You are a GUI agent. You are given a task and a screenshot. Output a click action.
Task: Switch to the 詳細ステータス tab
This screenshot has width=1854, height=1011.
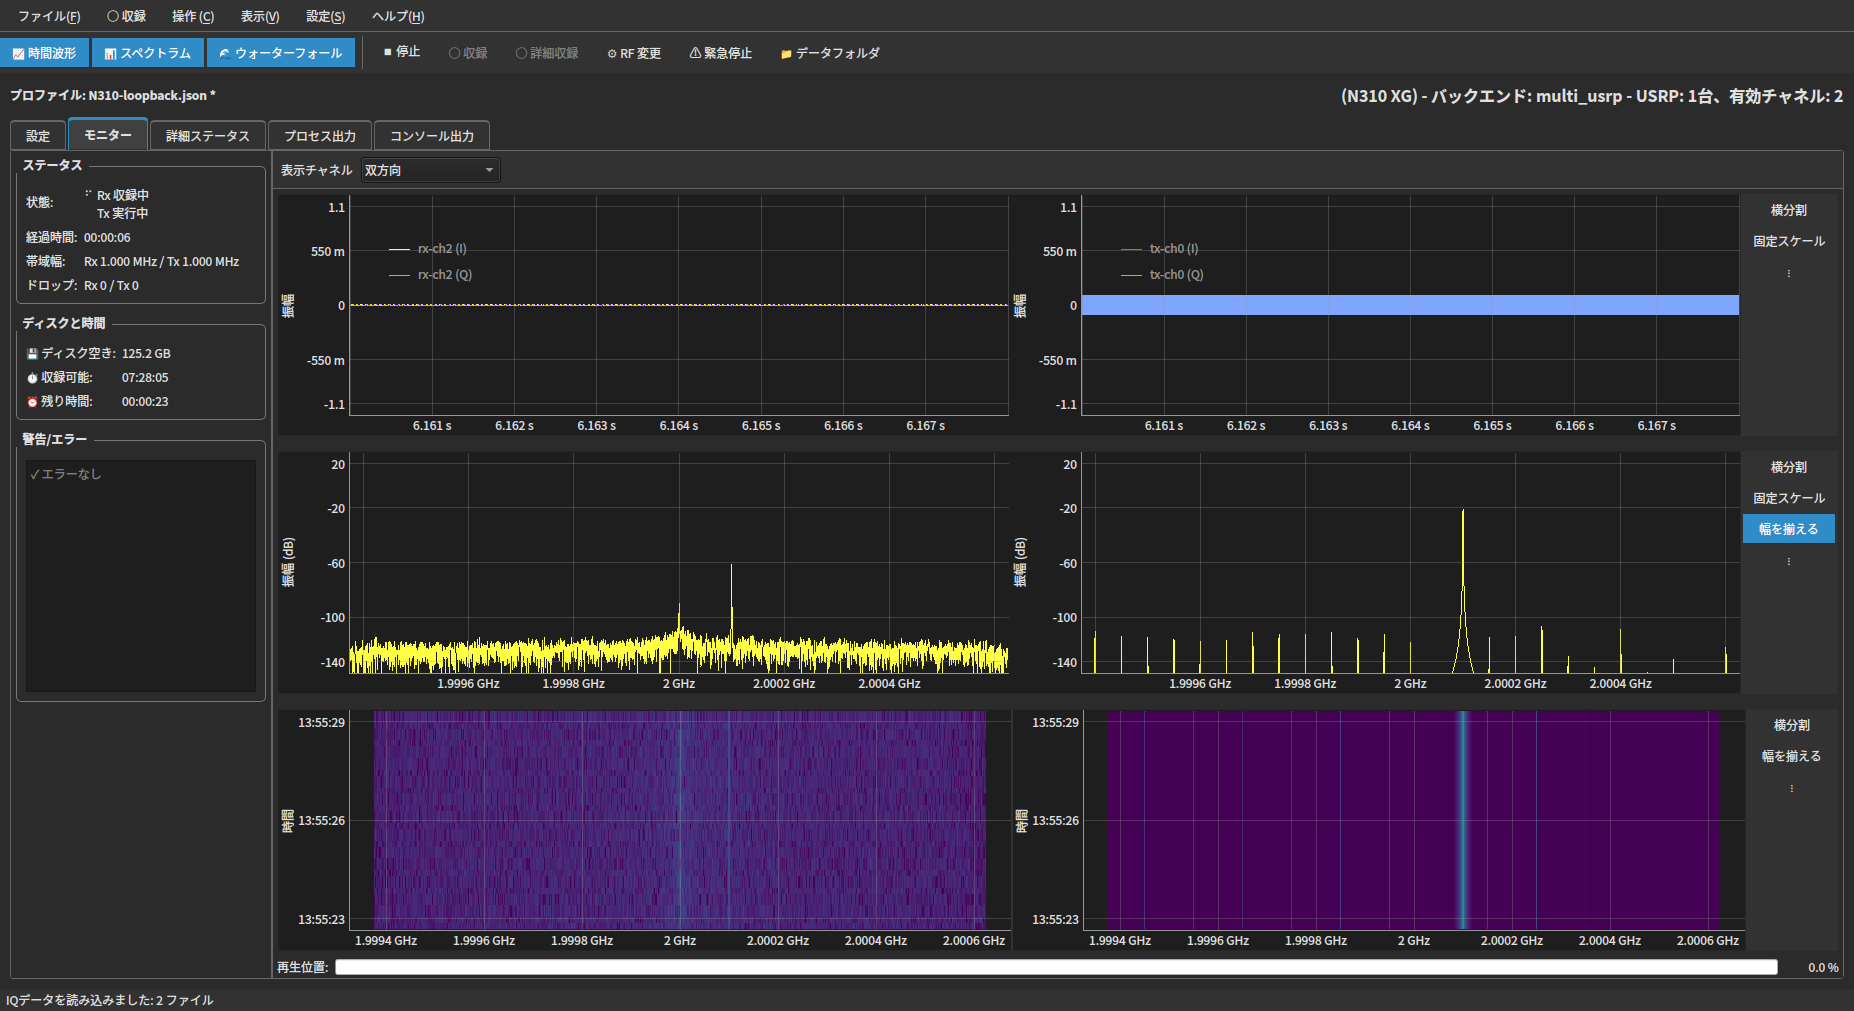[208, 136]
